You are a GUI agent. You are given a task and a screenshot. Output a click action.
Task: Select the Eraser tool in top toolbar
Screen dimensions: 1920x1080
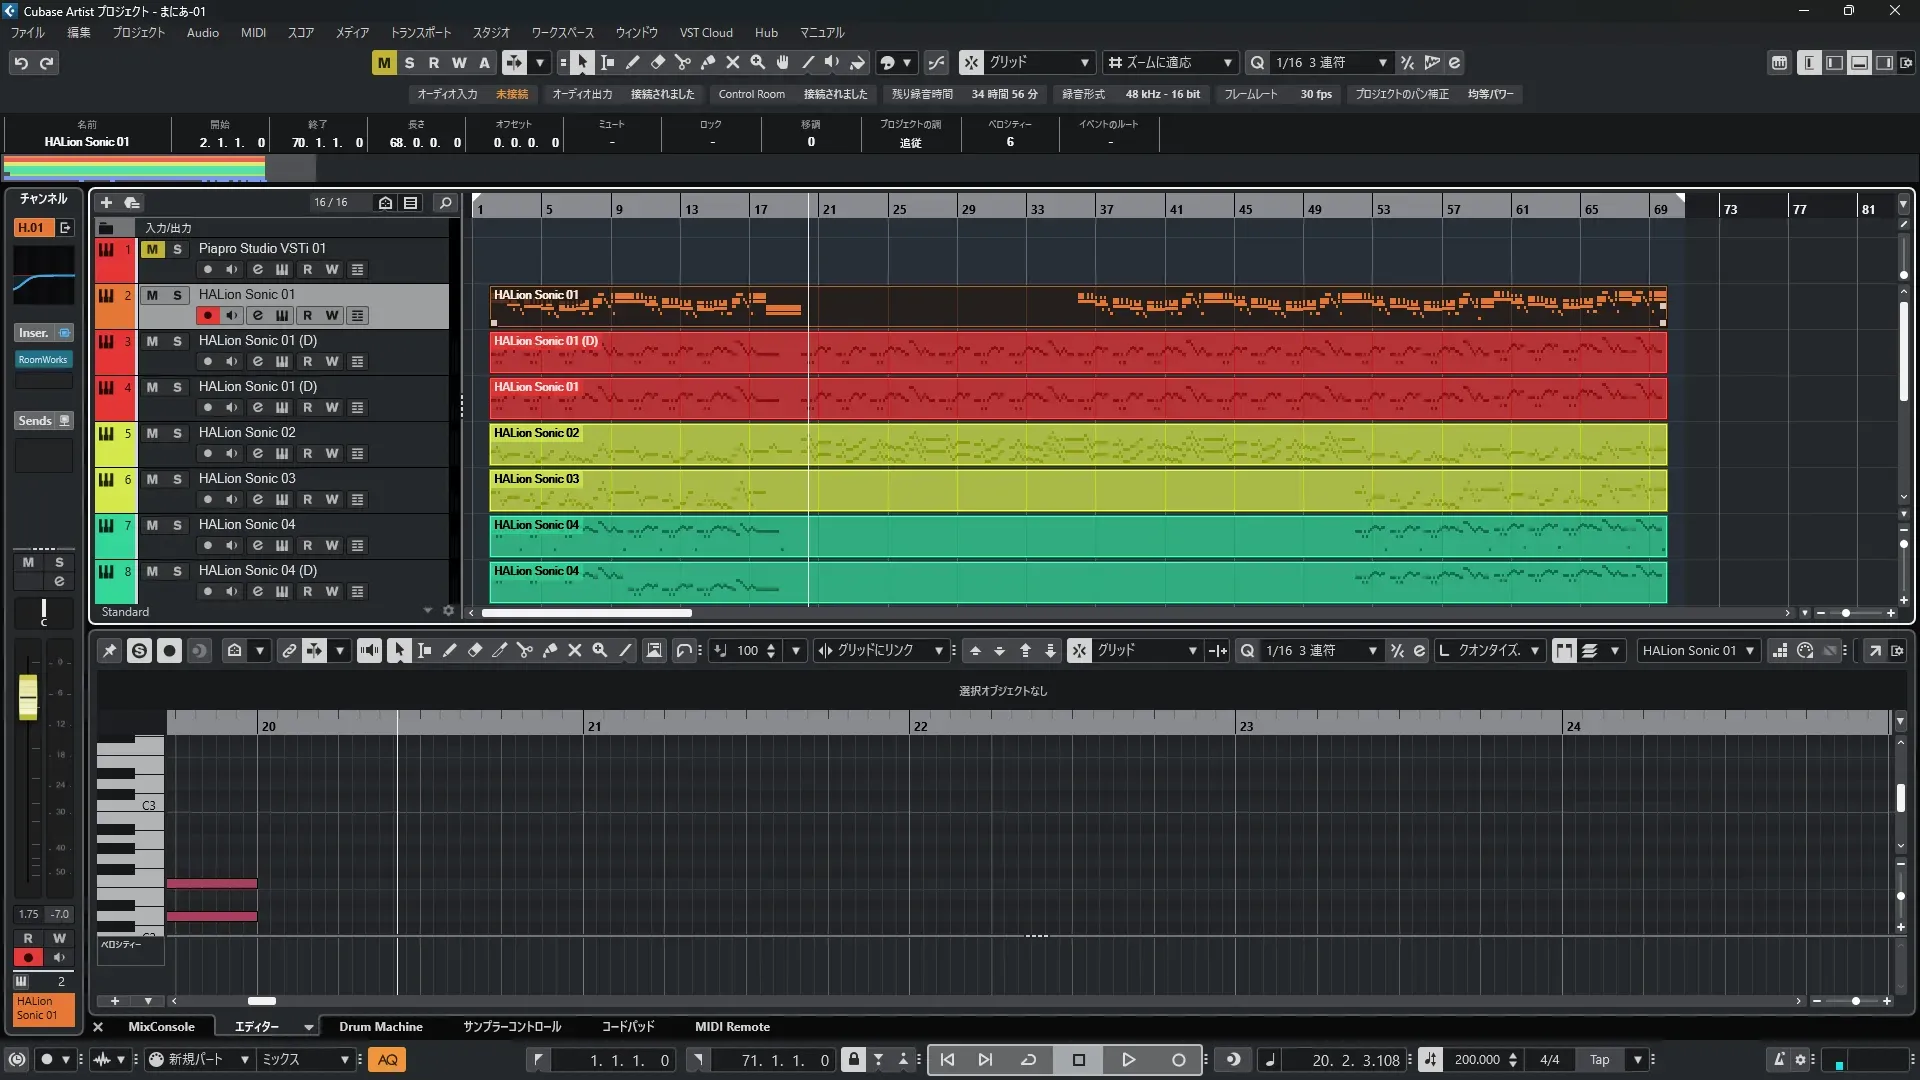(658, 63)
